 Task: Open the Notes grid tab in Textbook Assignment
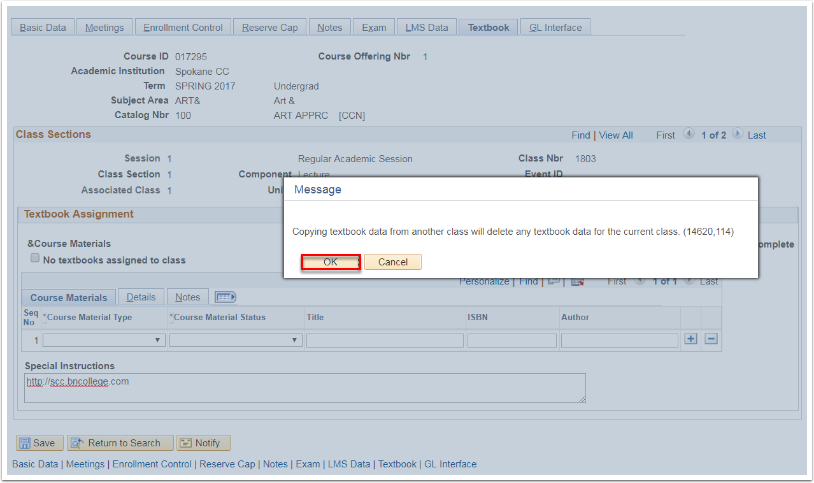point(187,297)
